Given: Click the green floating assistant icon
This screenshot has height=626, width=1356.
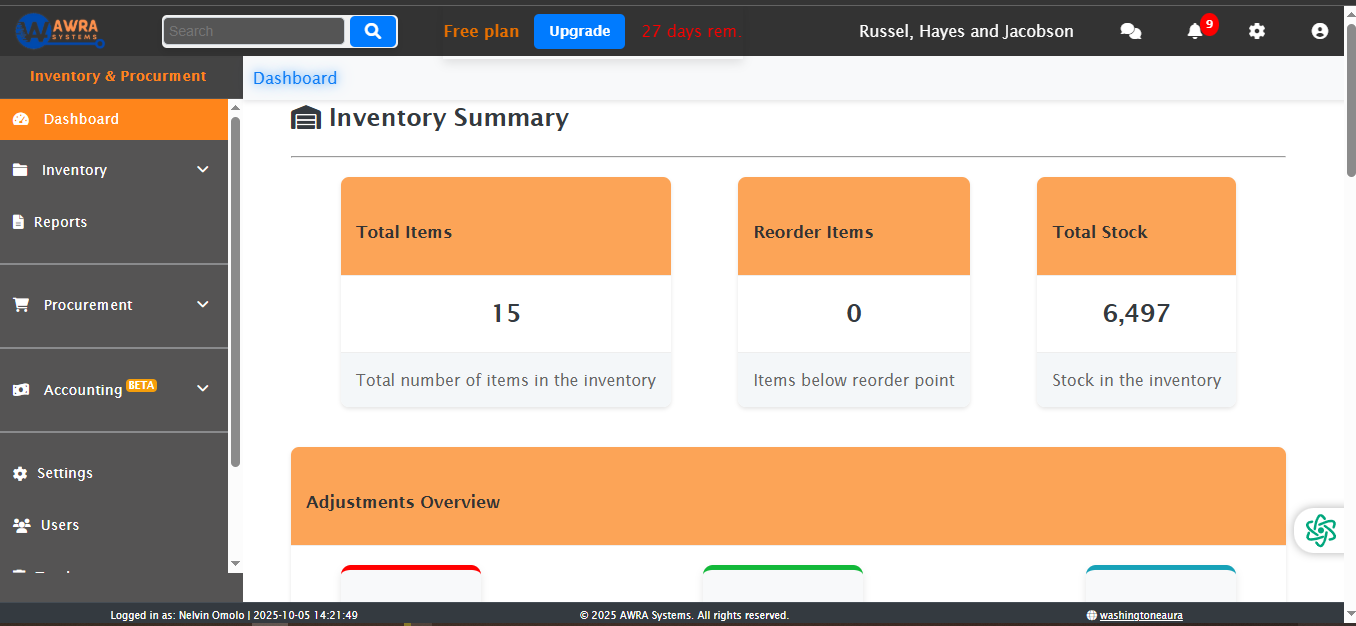Looking at the screenshot, I should tap(1320, 530).
